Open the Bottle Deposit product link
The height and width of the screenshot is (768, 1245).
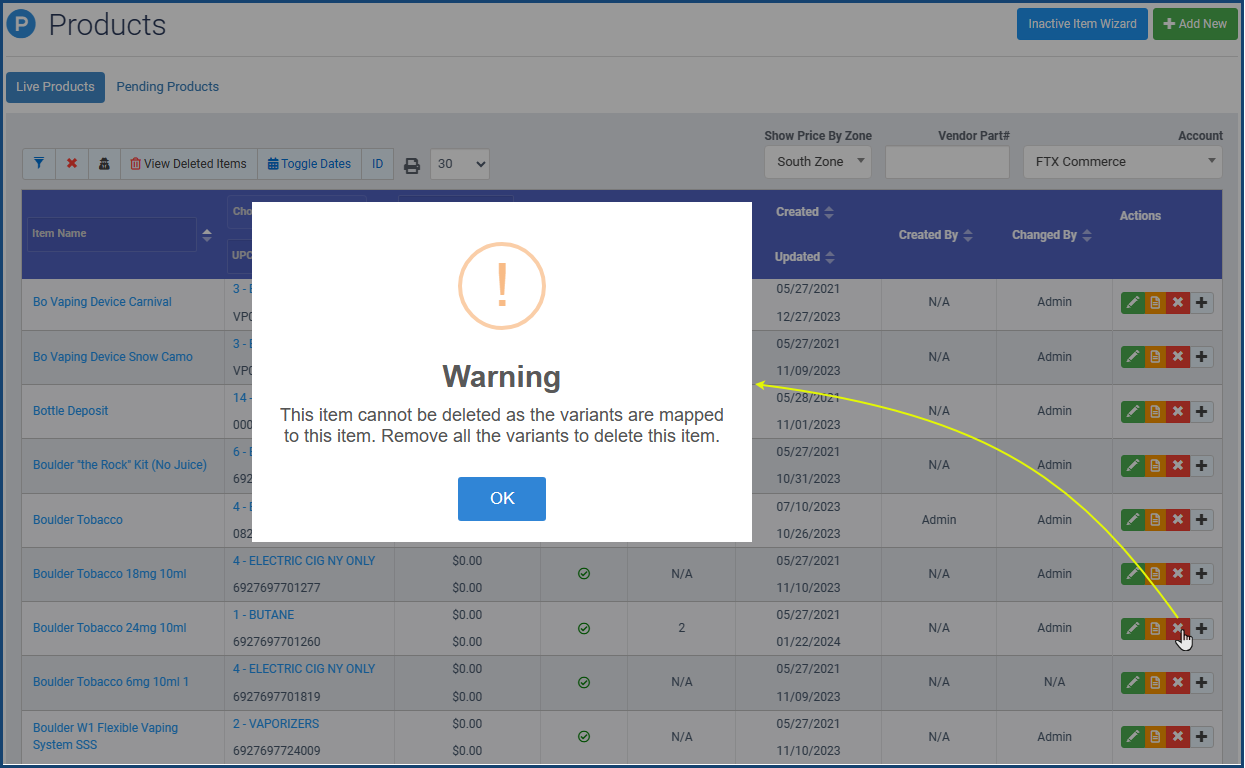coord(70,411)
